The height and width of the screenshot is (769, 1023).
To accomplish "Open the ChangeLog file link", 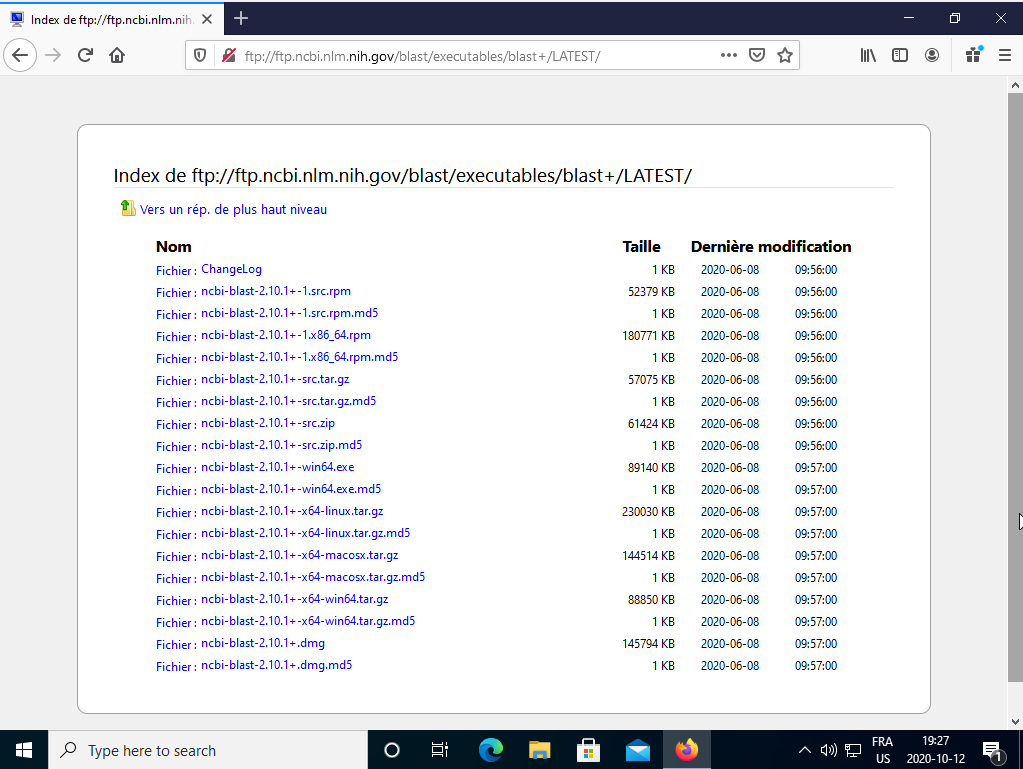I will 231,269.
